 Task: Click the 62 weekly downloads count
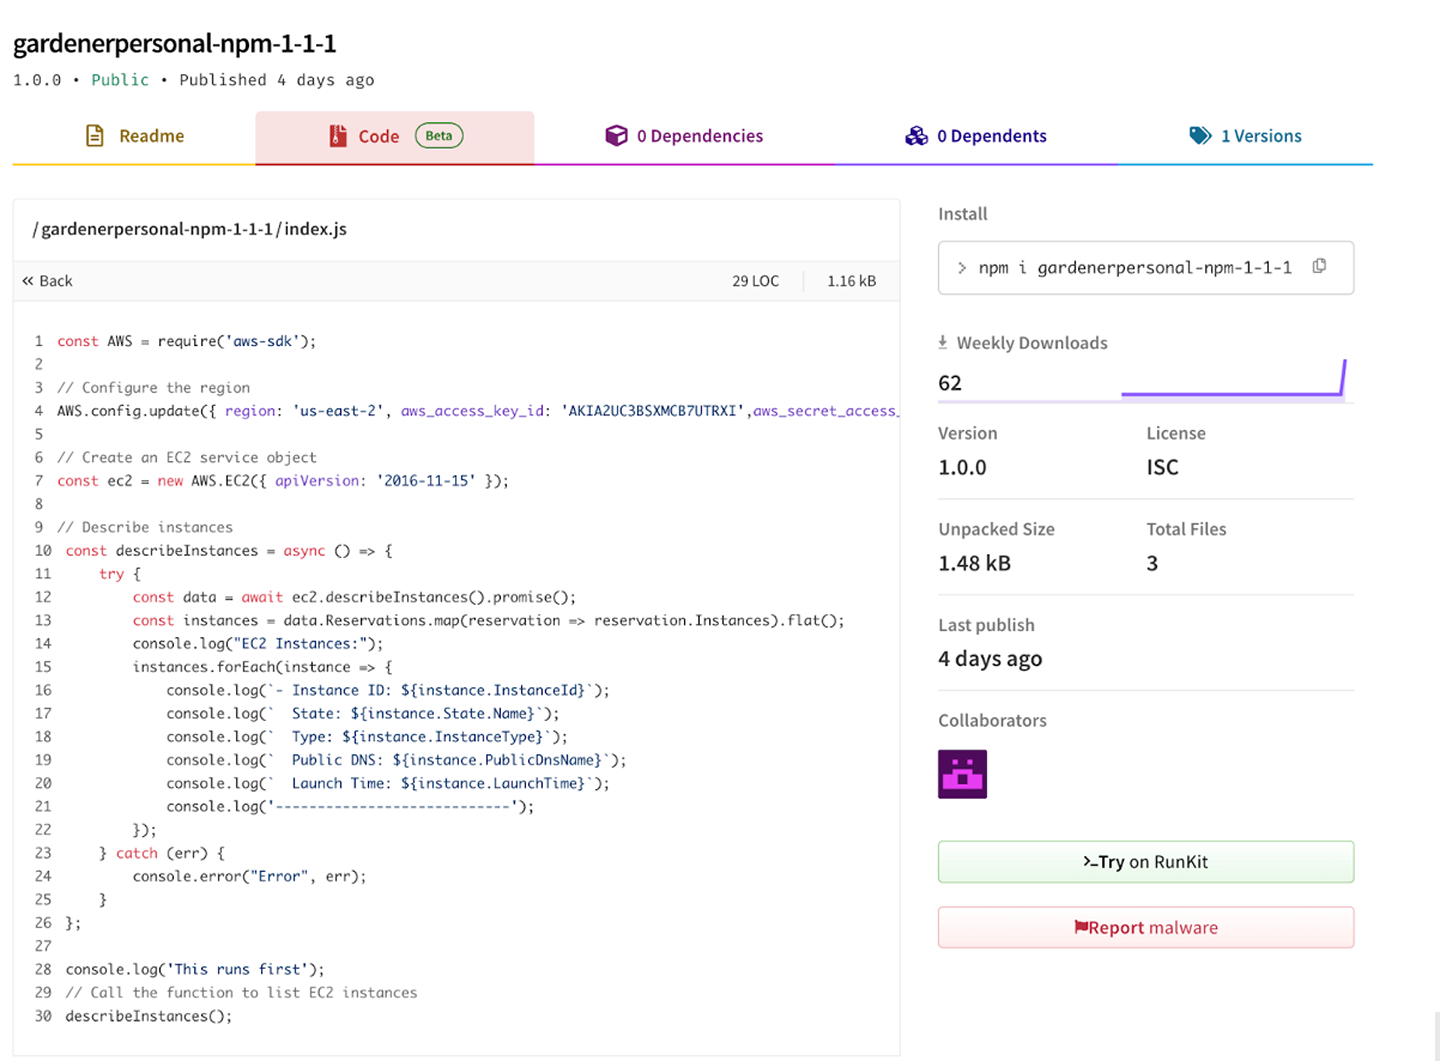tap(950, 383)
